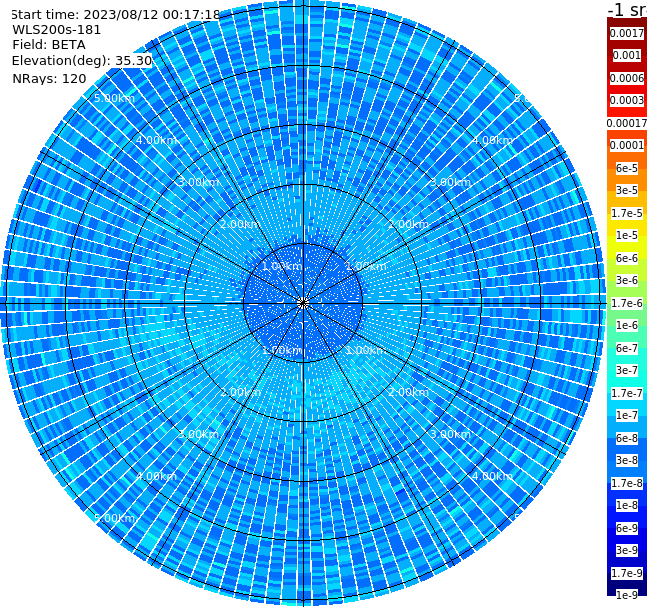Click the 1.7e-7 colorbar label

(627, 393)
